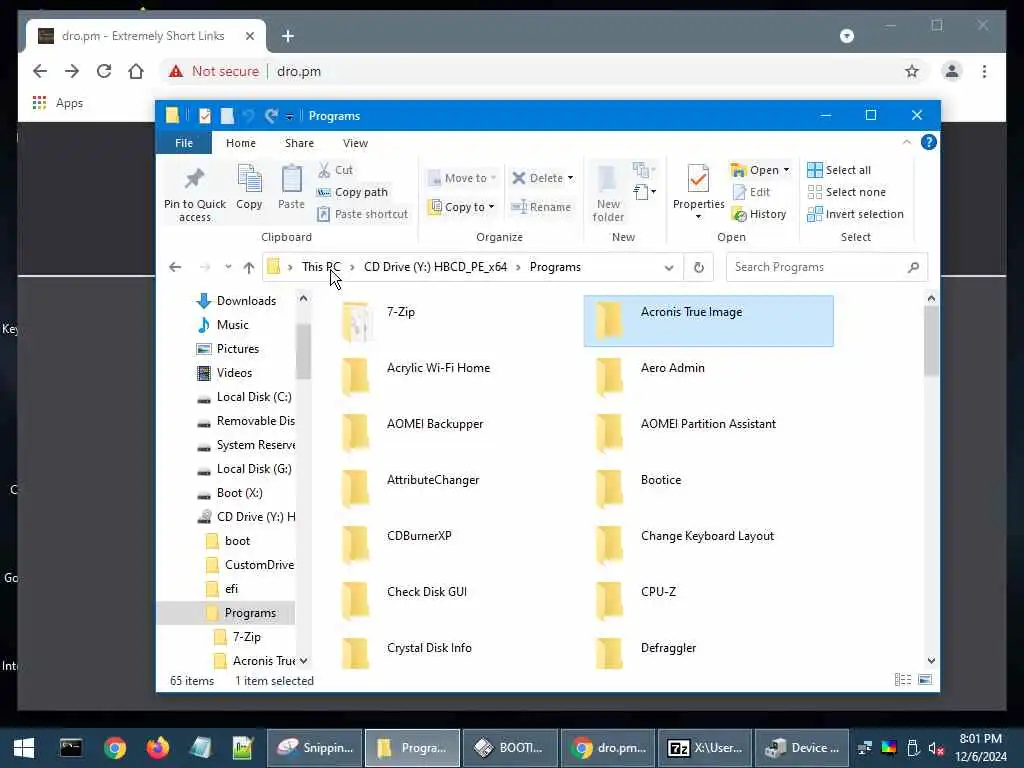Image resolution: width=1024 pixels, height=768 pixels.
Task: Open Chrome three-dot menu
Action: (x=984, y=71)
